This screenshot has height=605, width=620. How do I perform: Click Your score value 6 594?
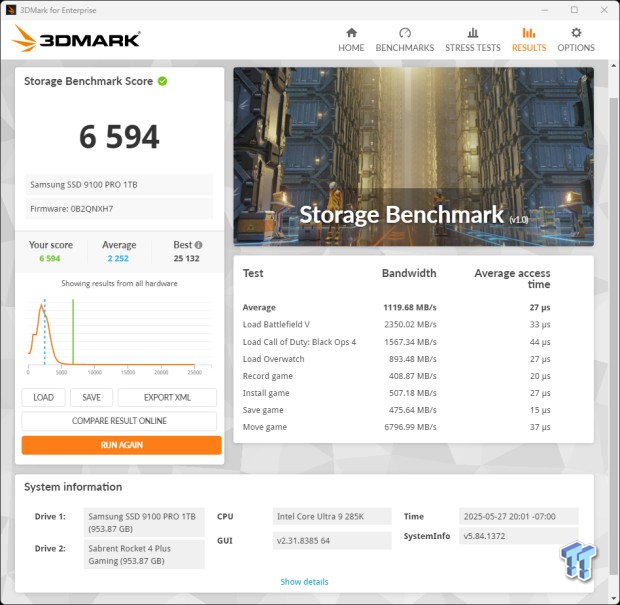click(x=50, y=259)
